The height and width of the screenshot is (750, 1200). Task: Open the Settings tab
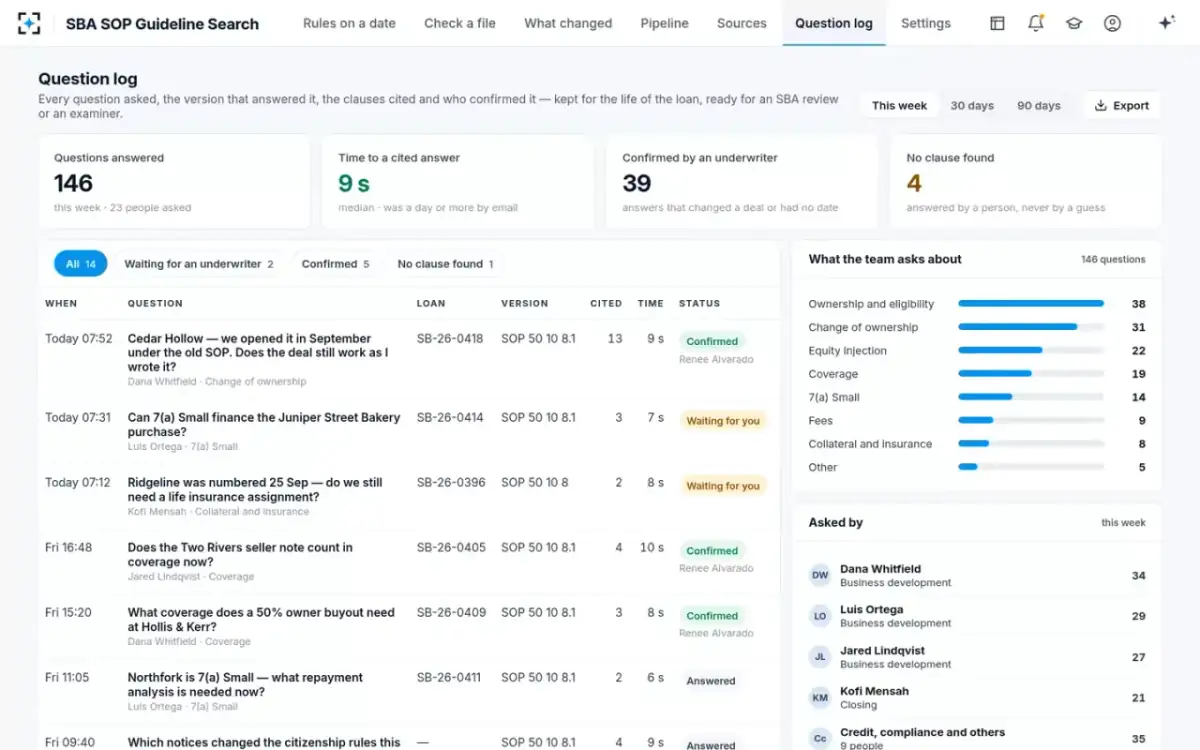coord(926,23)
